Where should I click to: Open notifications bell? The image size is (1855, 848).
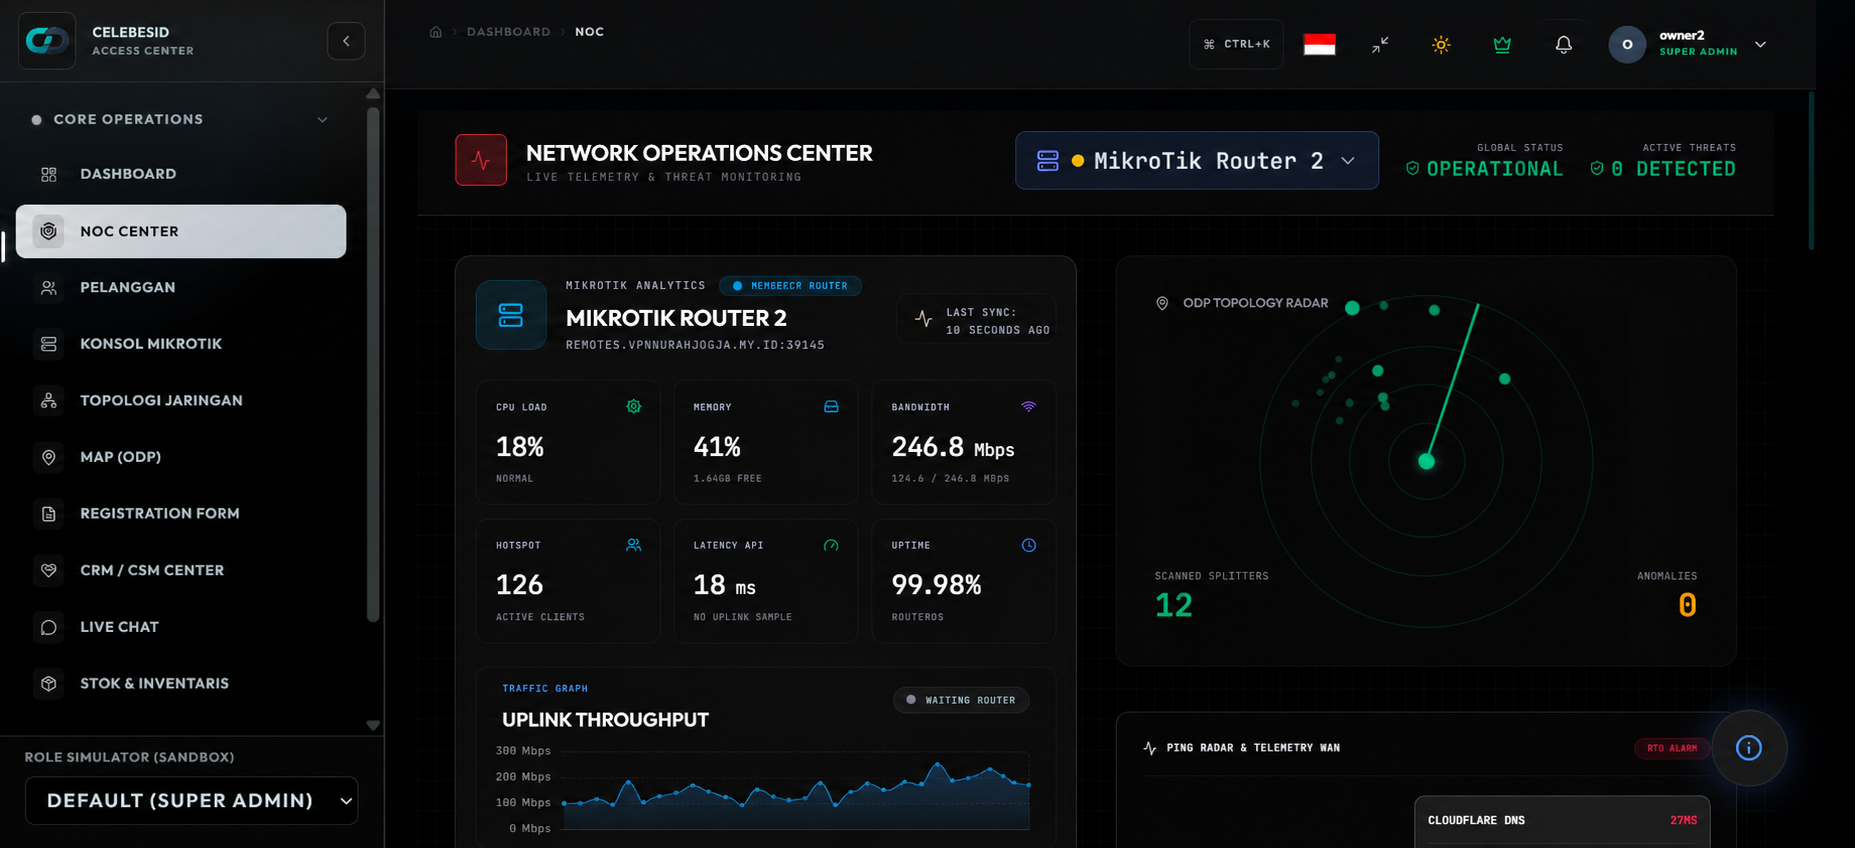[1563, 45]
